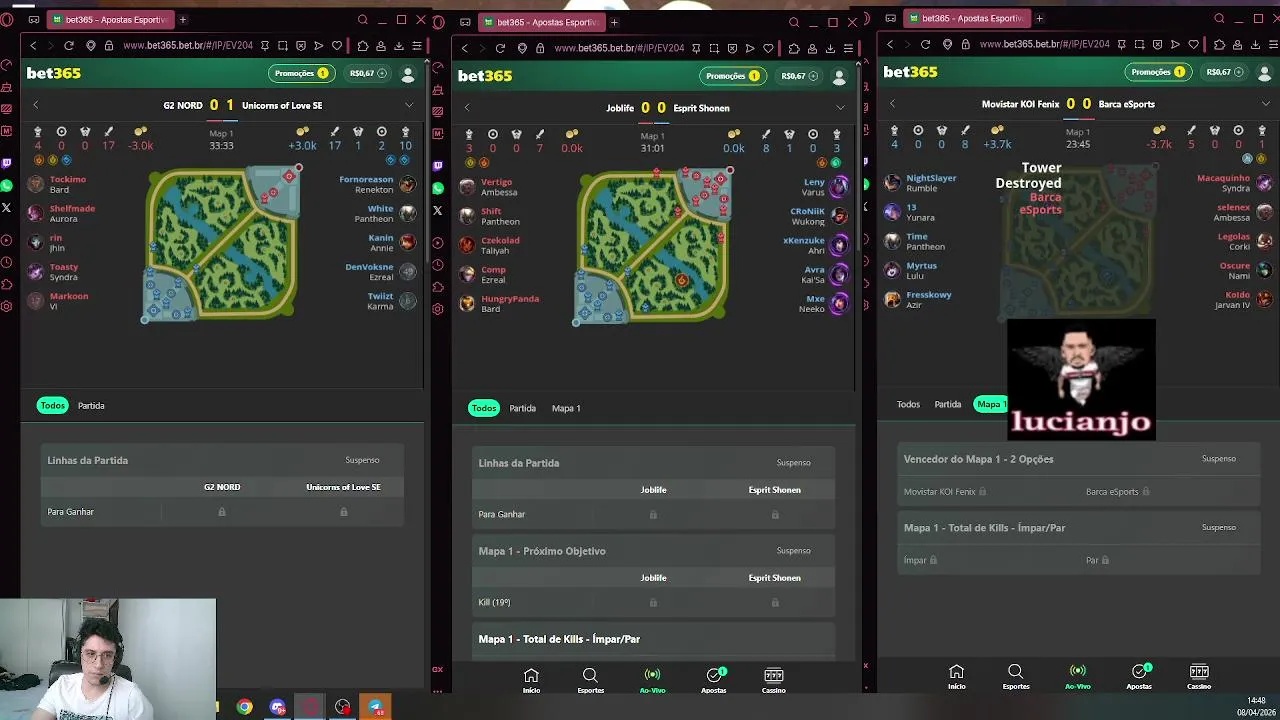
Task: Open downloads icon in G2 NORD window
Action: [399, 45]
